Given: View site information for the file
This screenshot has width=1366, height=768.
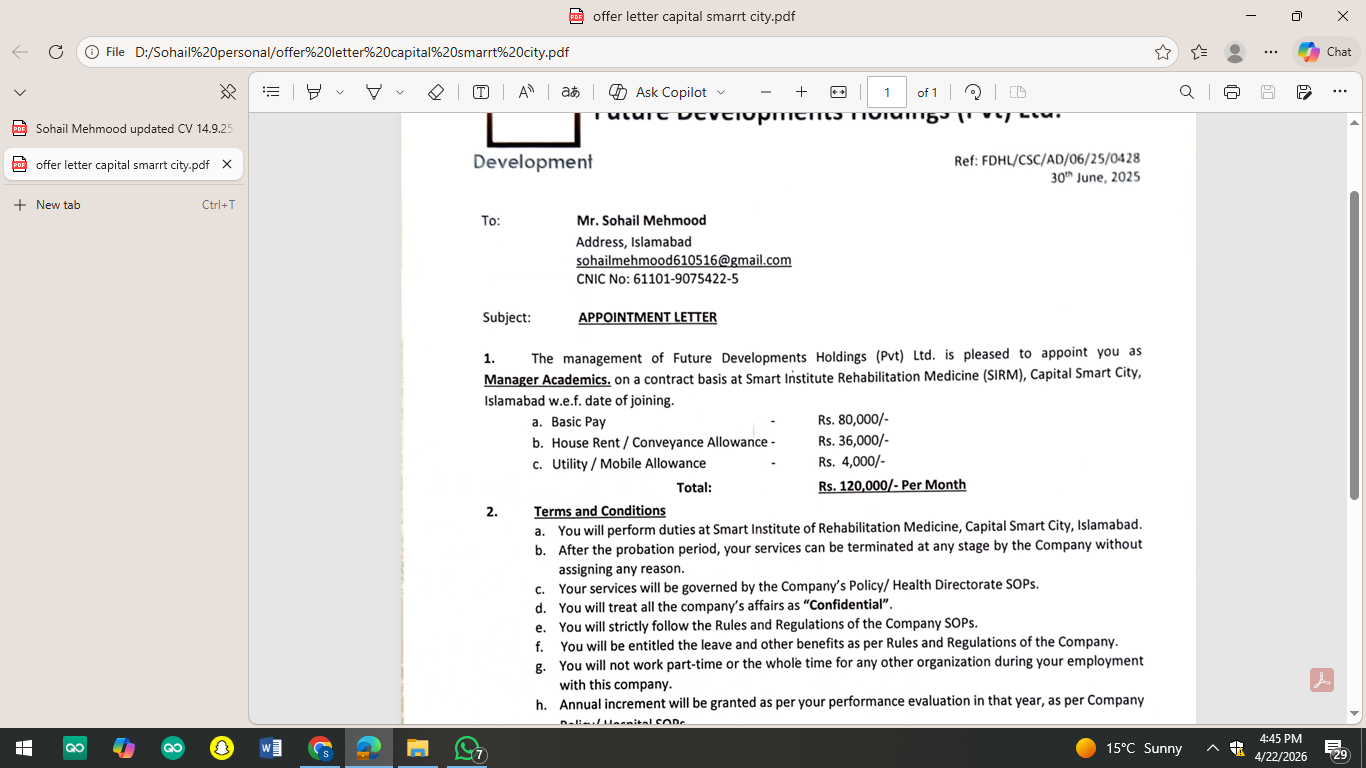Looking at the screenshot, I should [106, 52].
